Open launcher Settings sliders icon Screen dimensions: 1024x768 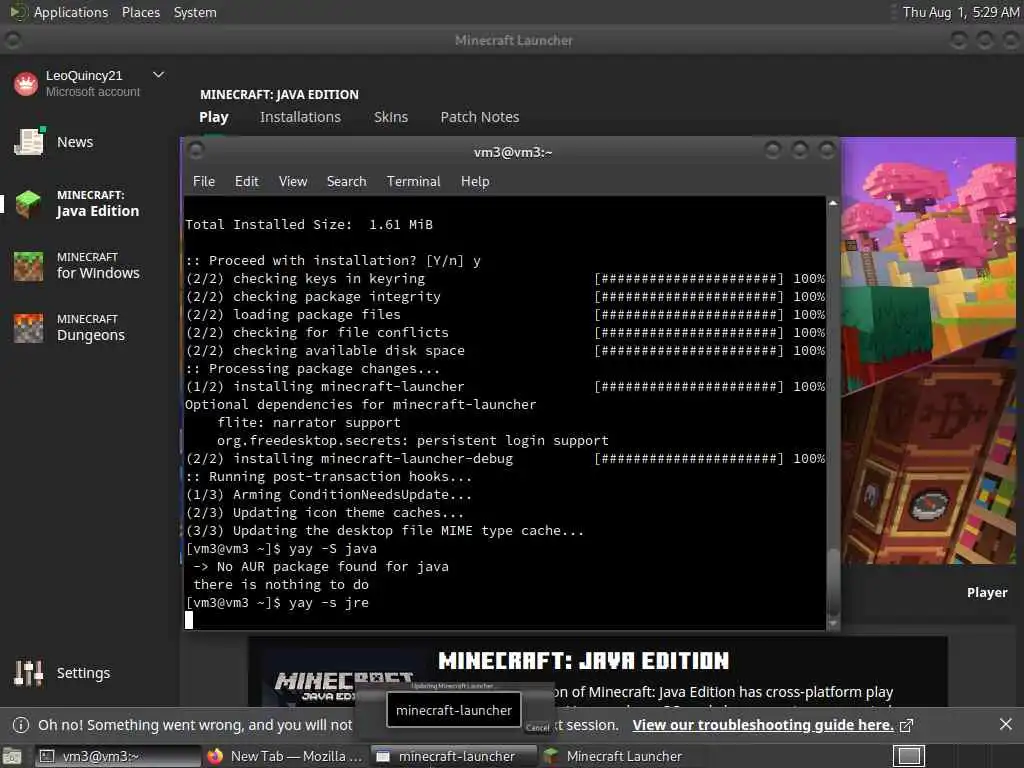28,673
